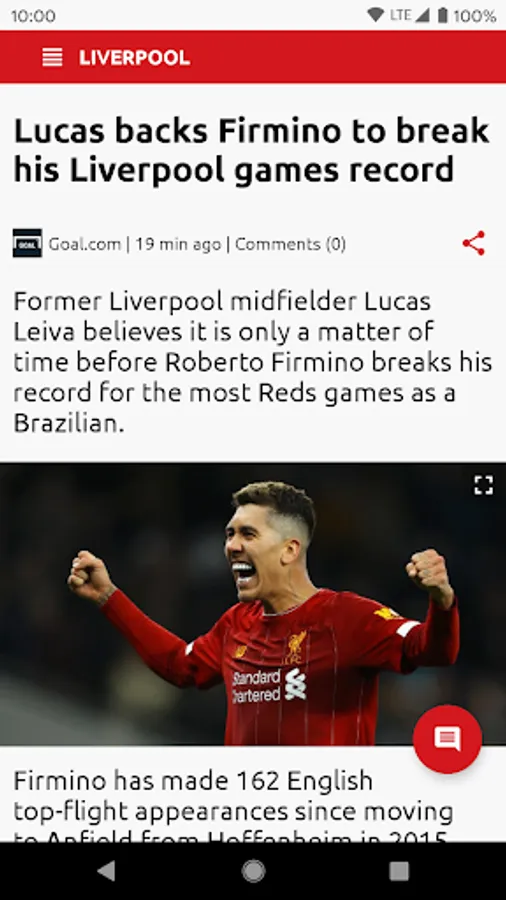Expand Firmino photo to fullscreen
Image resolution: width=506 pixels, height=900 pixels.
[484, 485]
